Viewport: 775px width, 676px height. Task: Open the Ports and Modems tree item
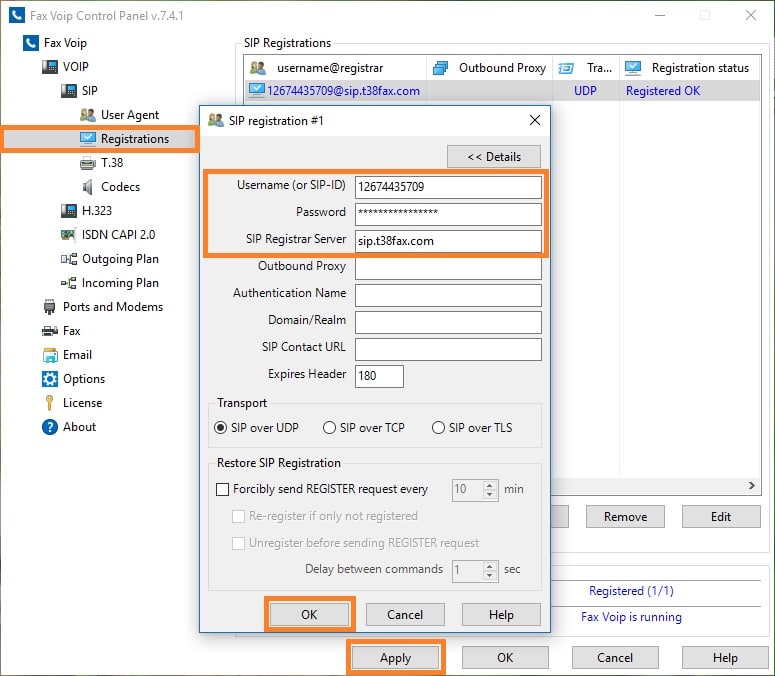(113, 307)
